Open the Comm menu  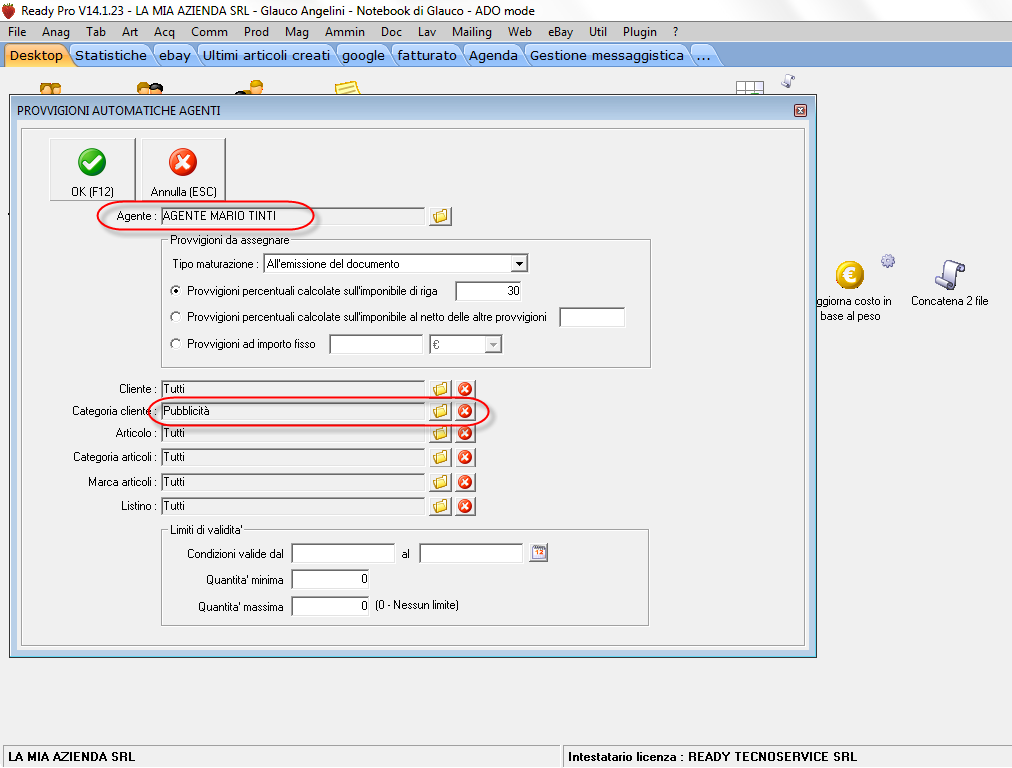[x=209, y=32]
